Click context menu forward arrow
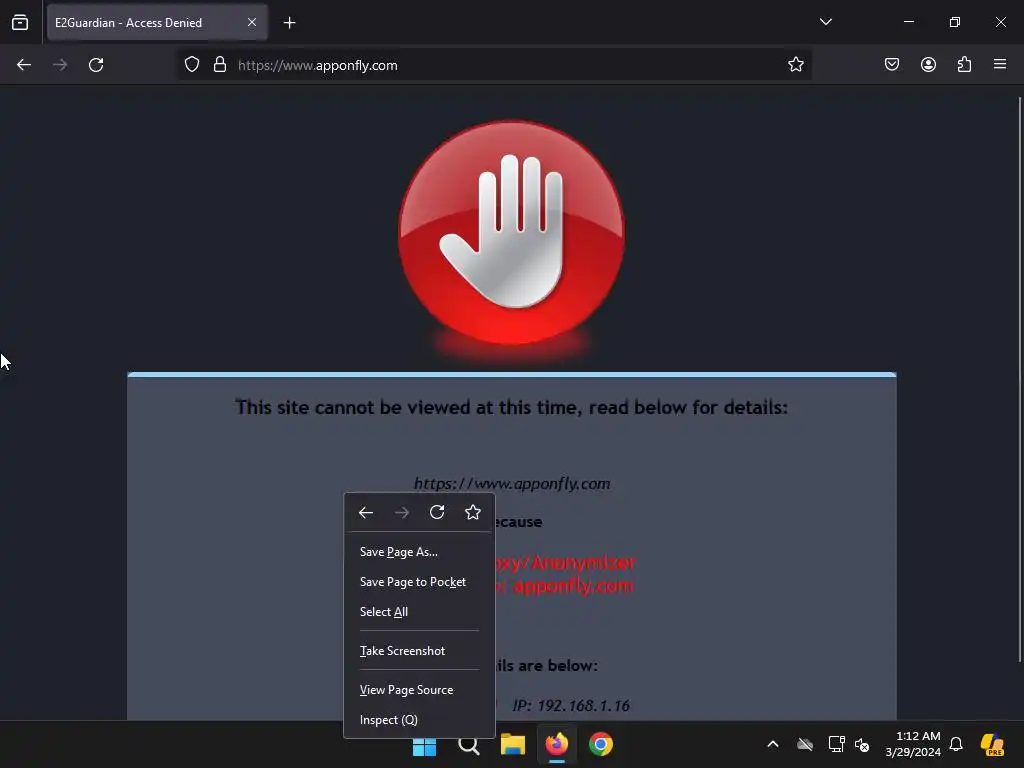The height and width of the screenshot is (768, 1024). click(x=402, y=513)
